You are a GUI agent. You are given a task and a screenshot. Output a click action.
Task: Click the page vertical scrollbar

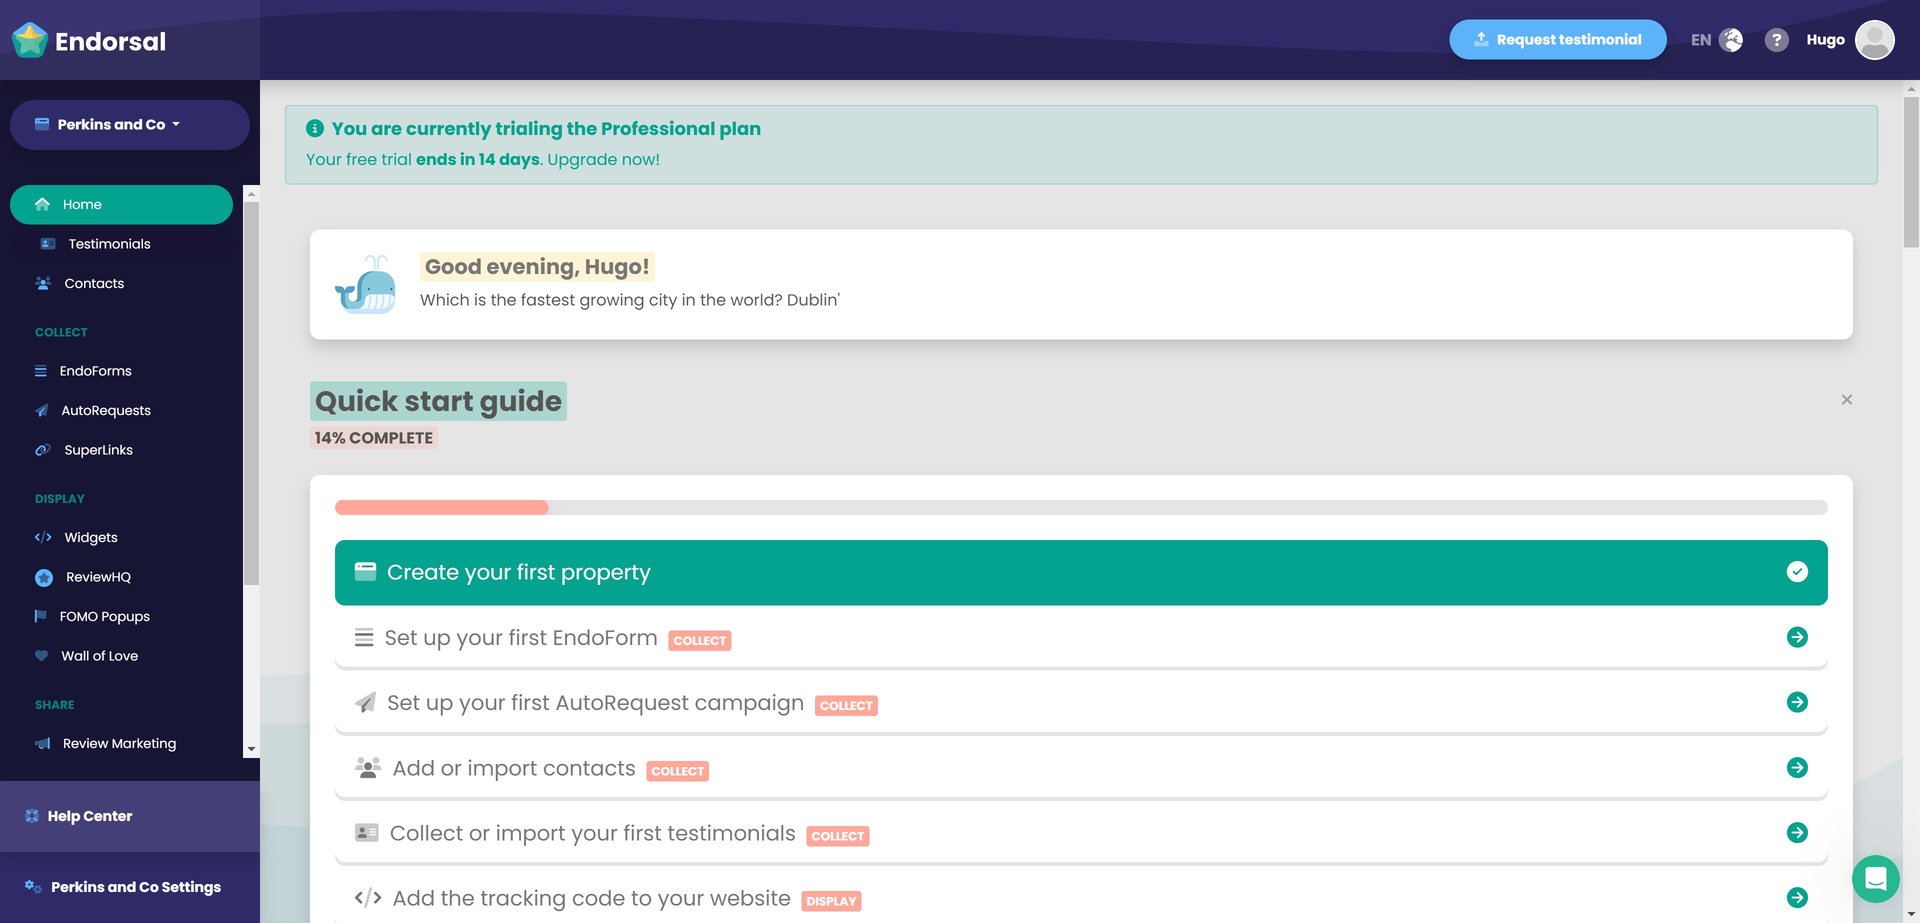click(x=1911, y=170)
